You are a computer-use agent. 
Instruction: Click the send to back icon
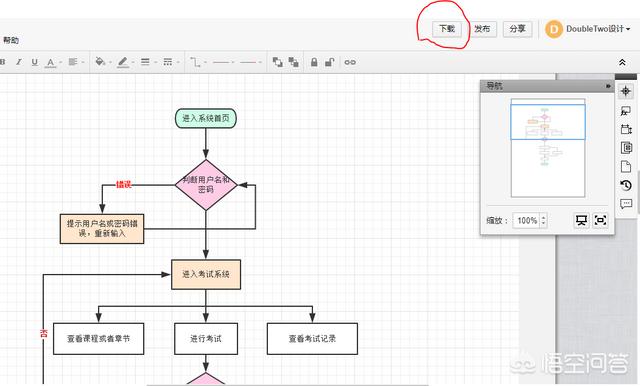(293, 62)
